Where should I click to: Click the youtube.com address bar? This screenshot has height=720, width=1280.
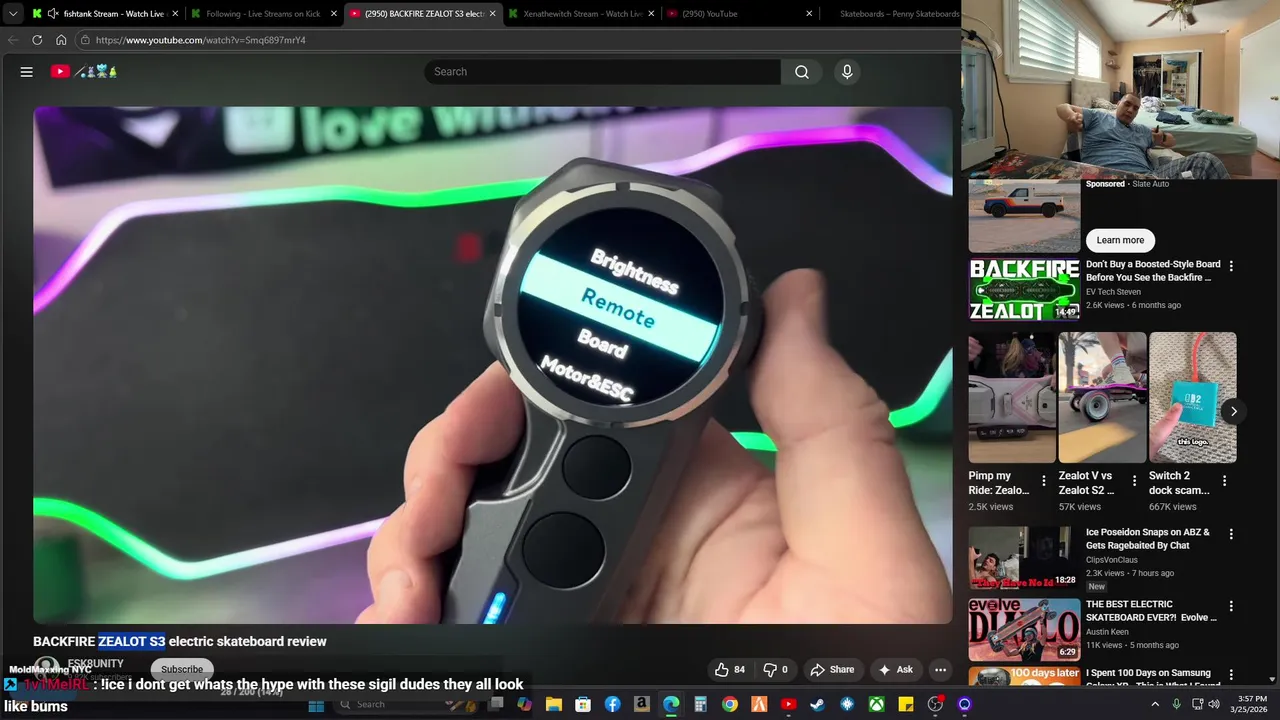[515, 40]
